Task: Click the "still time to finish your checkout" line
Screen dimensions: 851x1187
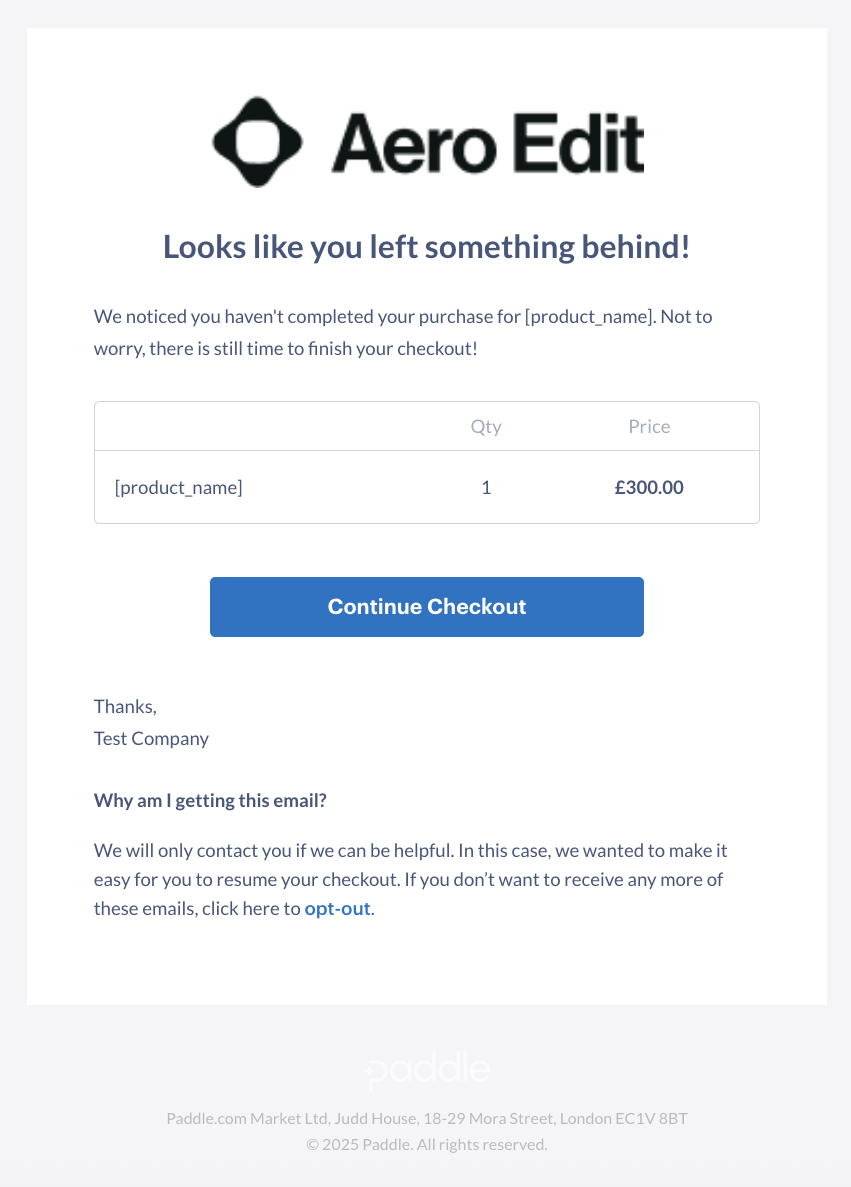Action: (x=286, y=349)
